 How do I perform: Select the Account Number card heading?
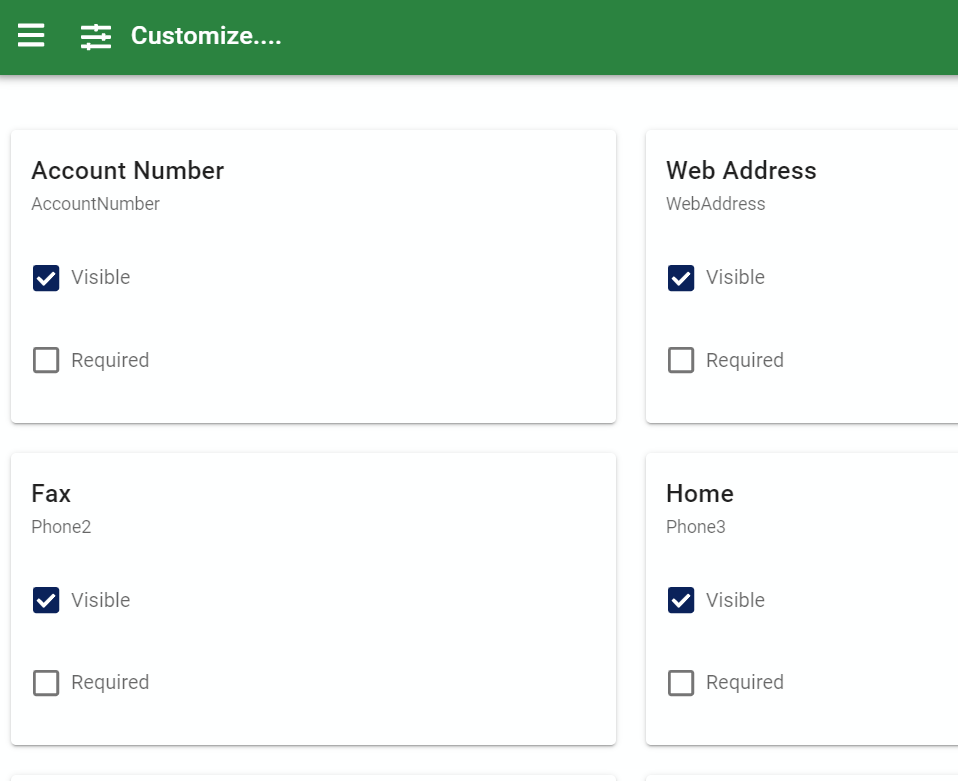[x=127, y=171]
